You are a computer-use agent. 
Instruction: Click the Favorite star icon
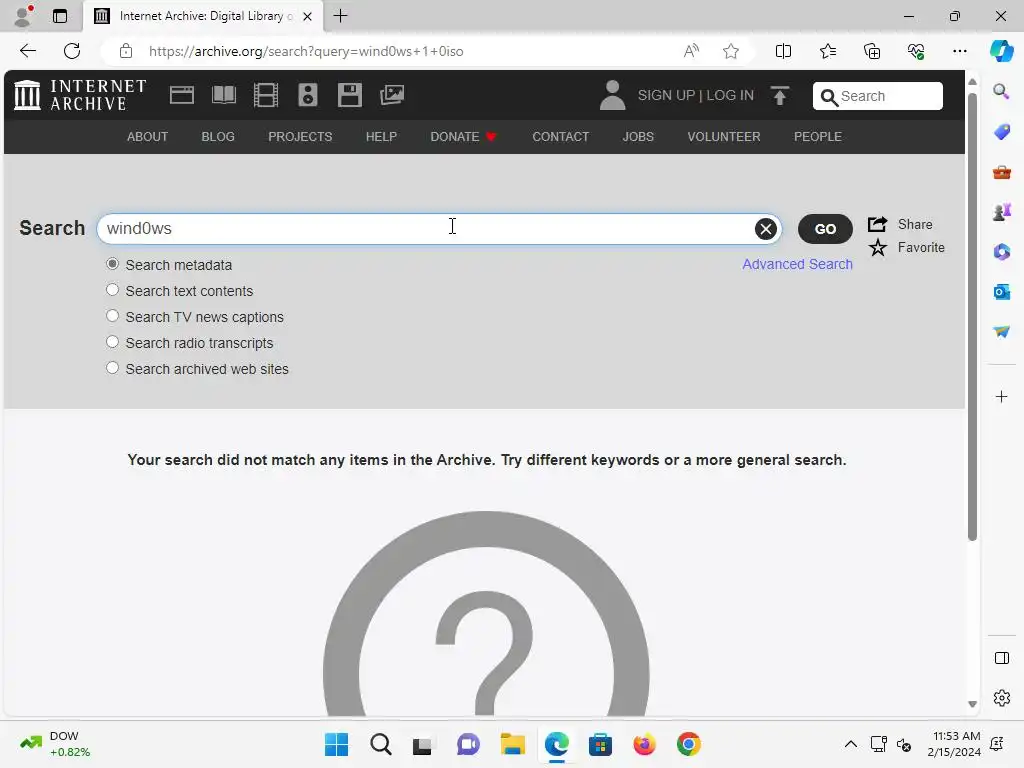[x=878, y=248]
